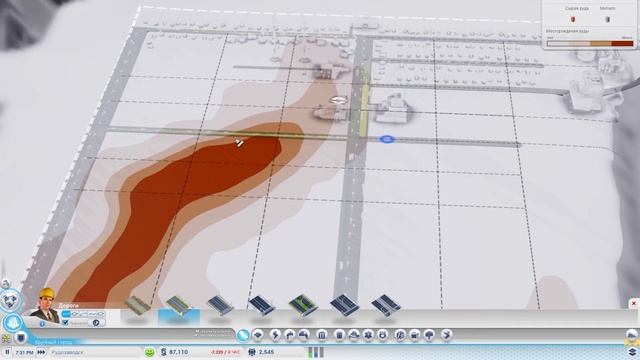Image resolution: width=640 pixels, height=360 pixels.
Task: Click the RCI demand bars
Action: [x=316, y=352]
